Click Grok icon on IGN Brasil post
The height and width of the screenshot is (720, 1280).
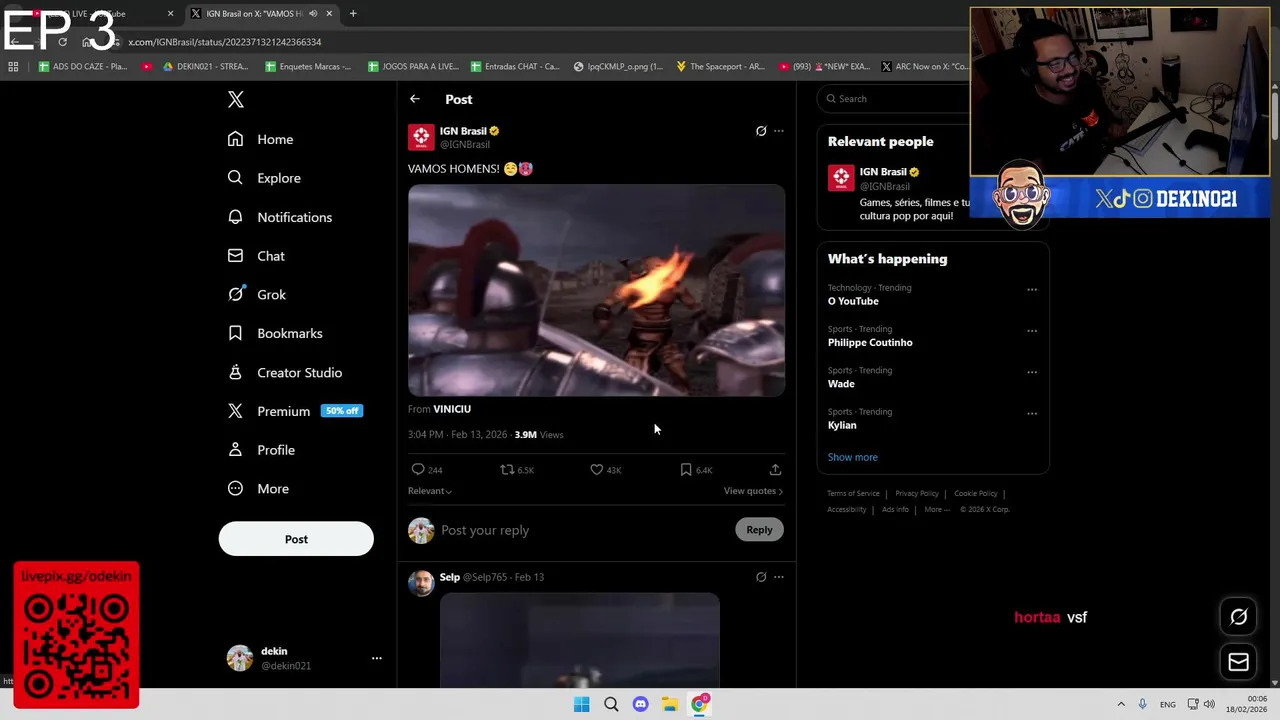click(x=761, y=131)
